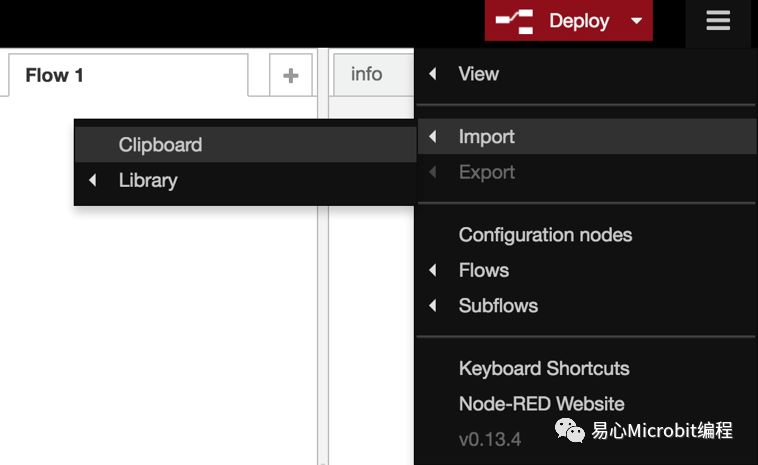The width and height of the screenshot is (758, 465).
Task: Expand the Import submenu arrow
Action: [x=433, y=137]
